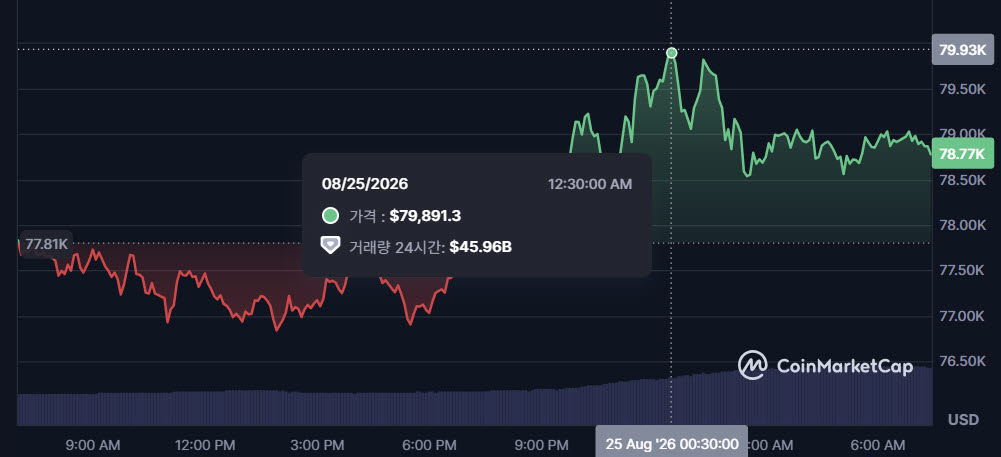This screenshot has width=1001, height=457.
Task: Click the 79.50K y-axis label
Action: pos(963,89)
